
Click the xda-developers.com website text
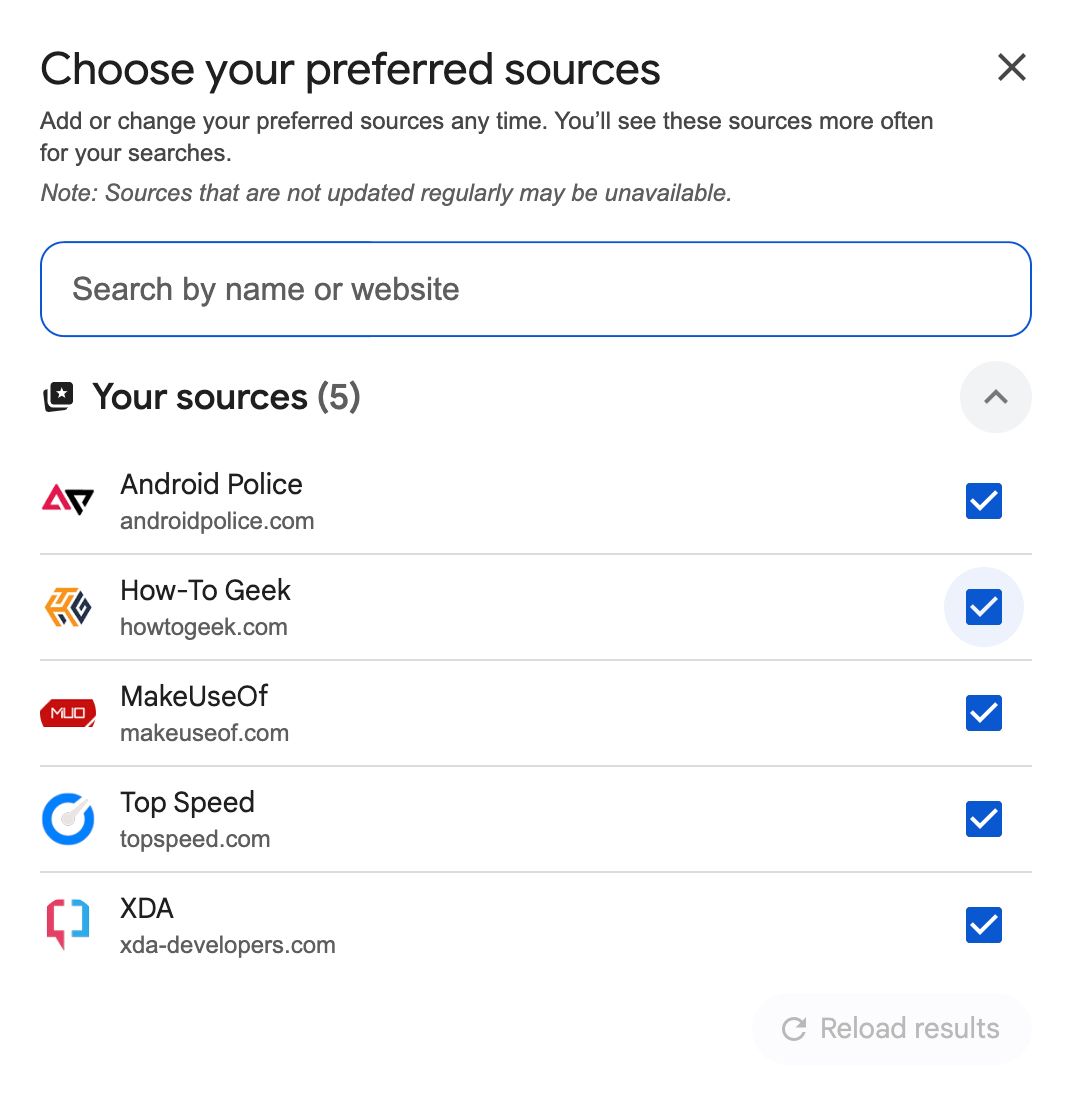[228, 945]
